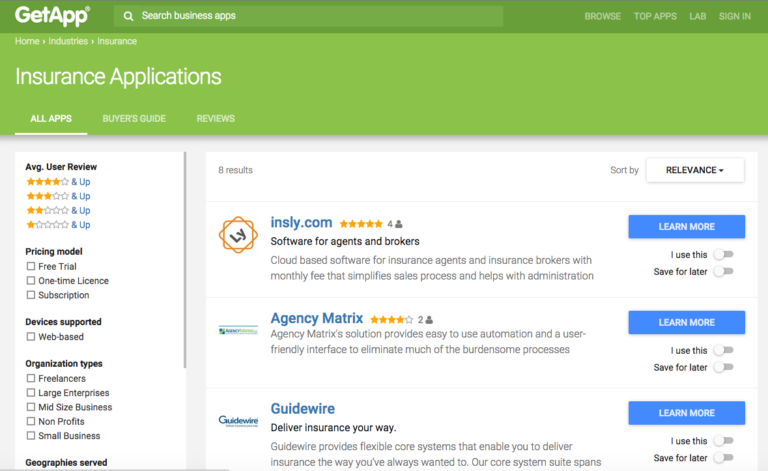
Task: Click the GetApp logo
Action: point(52,16)
